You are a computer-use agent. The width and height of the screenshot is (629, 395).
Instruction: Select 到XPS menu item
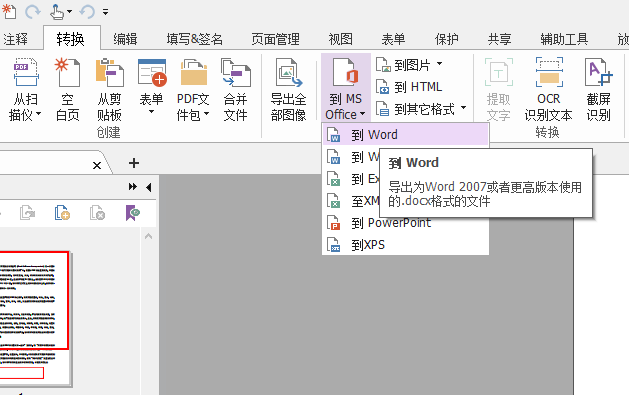click(405, 245)
